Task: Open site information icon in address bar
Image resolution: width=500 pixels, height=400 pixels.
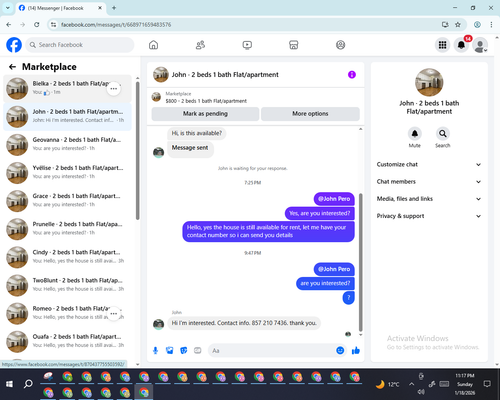Action: pos(53,25)
